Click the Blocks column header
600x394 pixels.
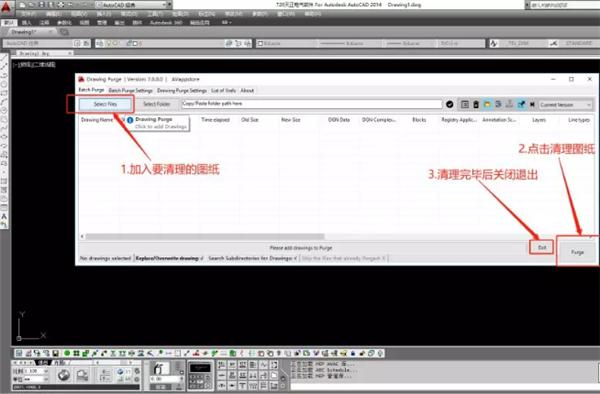click(419, 120)
